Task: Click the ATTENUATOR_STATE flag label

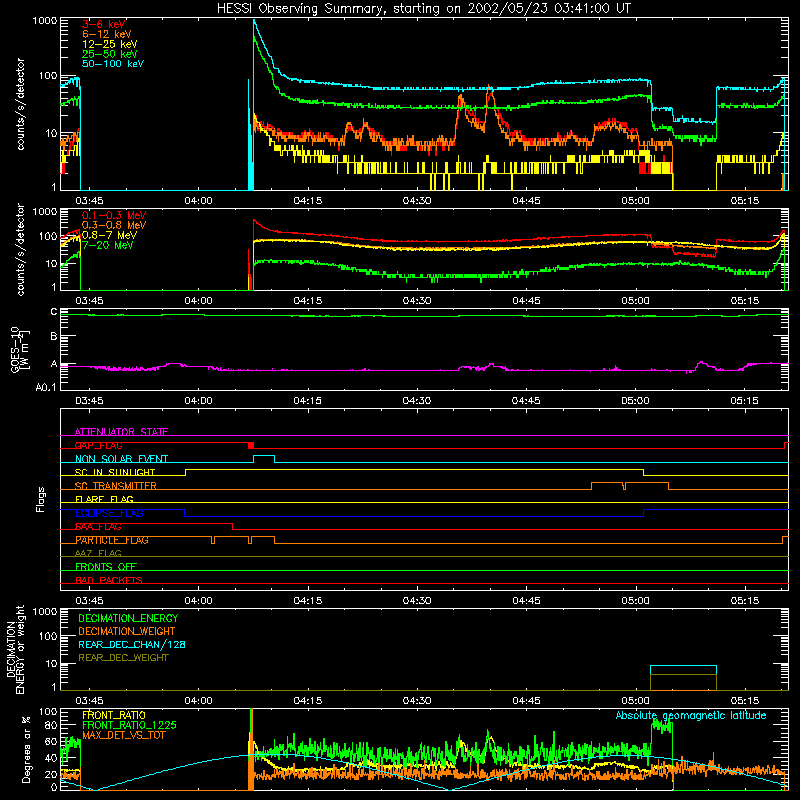Action: point(121,432)
